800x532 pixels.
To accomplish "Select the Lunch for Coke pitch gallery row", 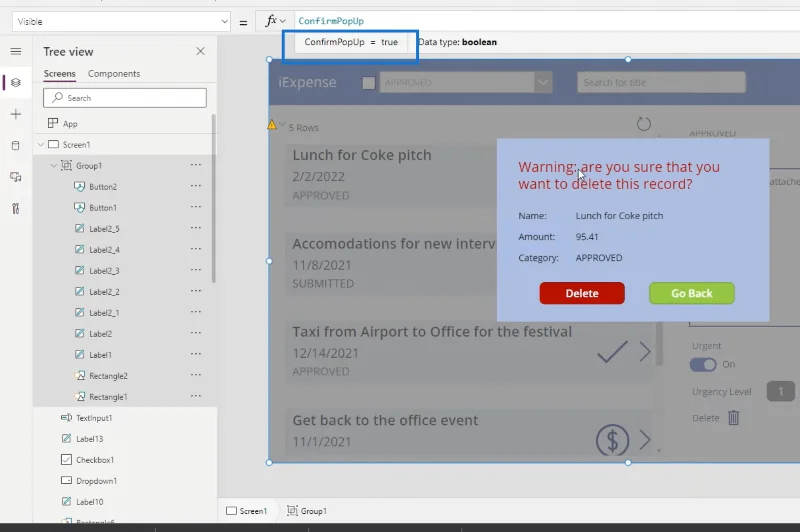I will (390, 175).
